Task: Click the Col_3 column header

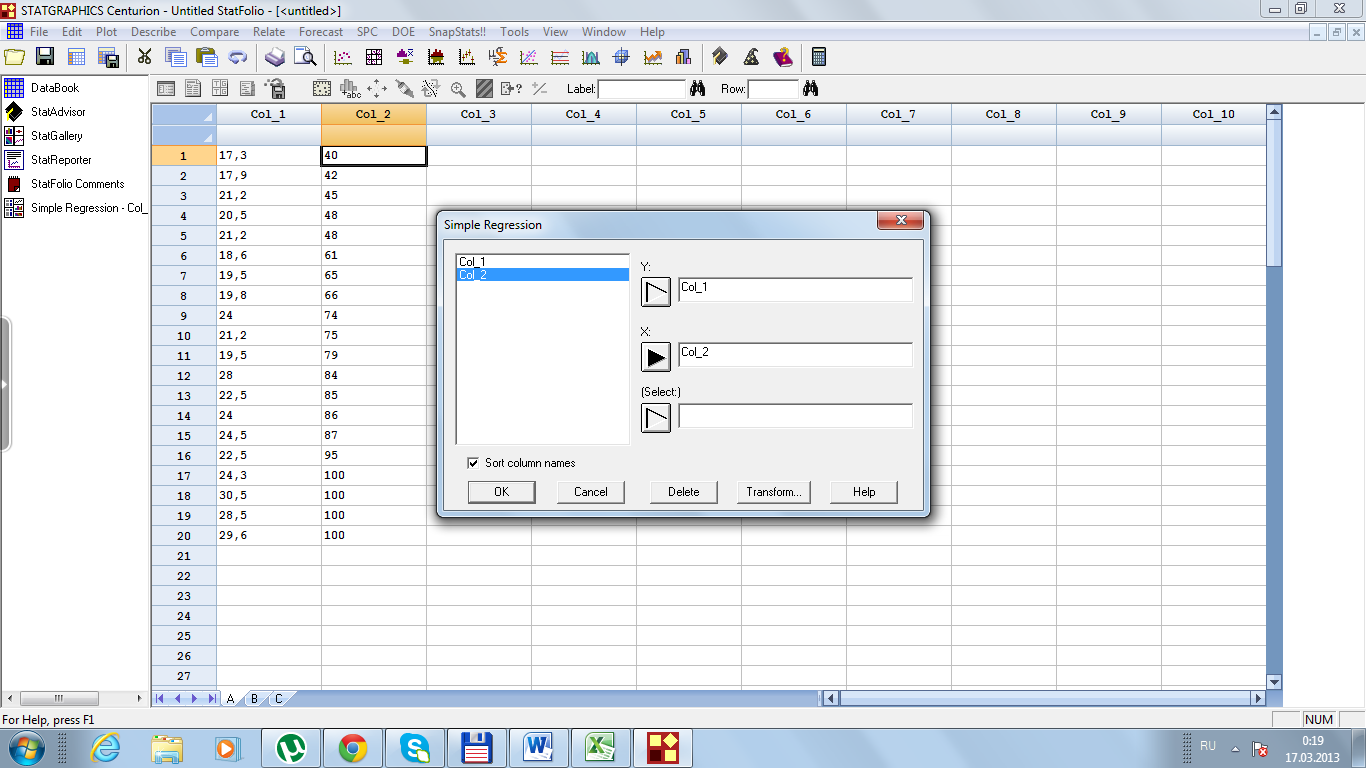Action: (x=478, y=114)
